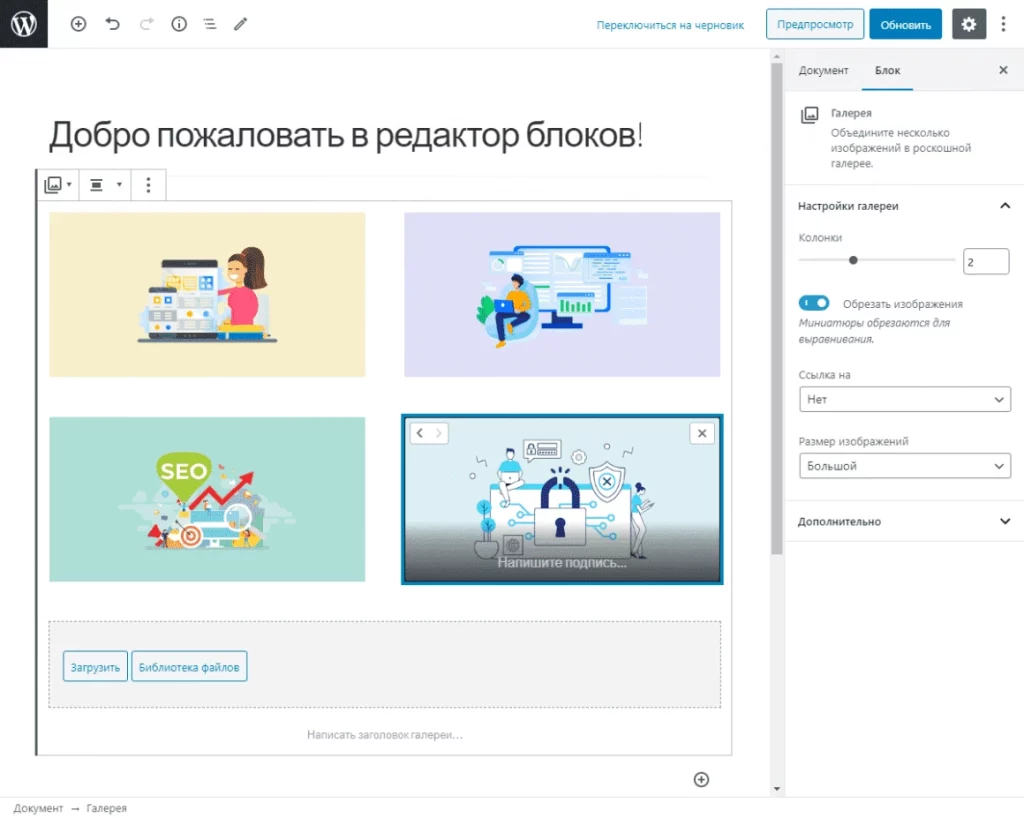Undo the last change
This screenshot has width=1024, height=818.
coord(112,24)
